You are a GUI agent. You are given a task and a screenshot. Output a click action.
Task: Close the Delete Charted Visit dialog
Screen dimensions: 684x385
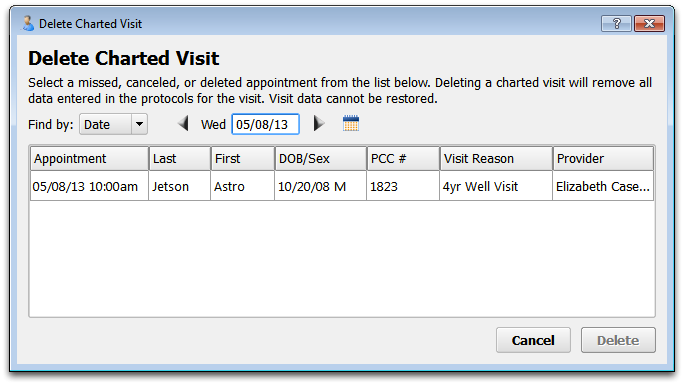649,24
